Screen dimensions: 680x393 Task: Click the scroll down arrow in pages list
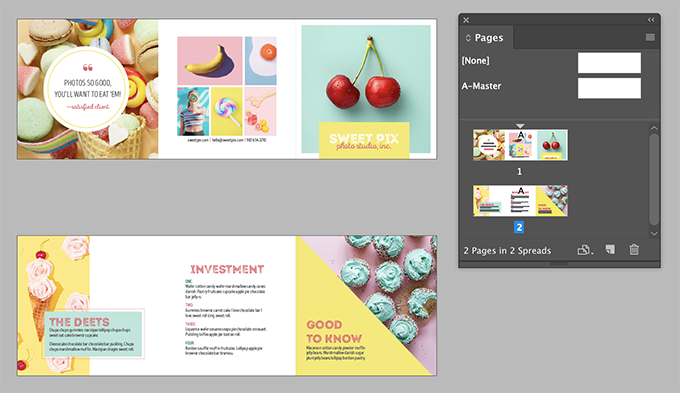654,233
